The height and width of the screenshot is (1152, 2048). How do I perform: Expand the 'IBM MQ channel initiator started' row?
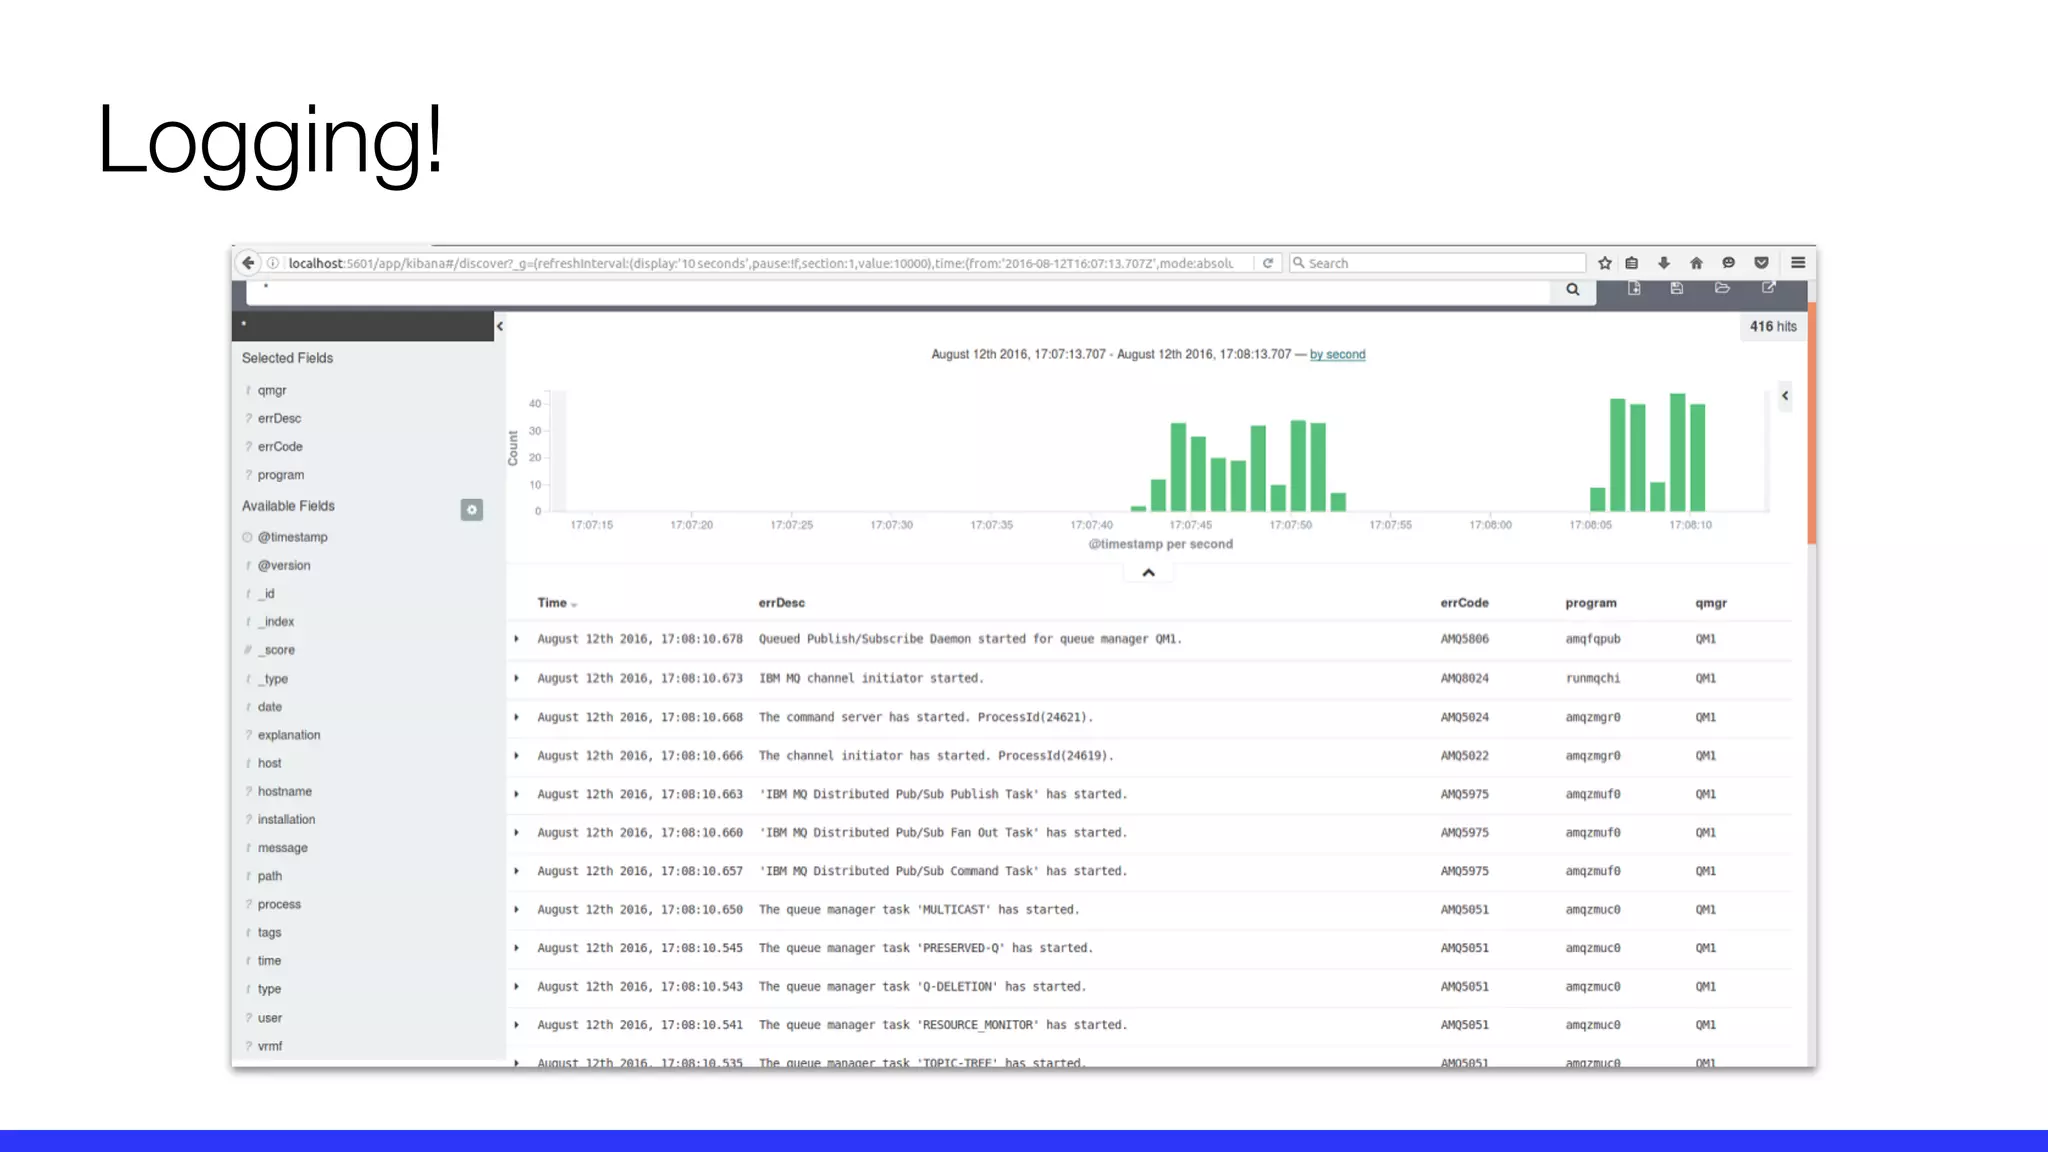pos(517,678)
